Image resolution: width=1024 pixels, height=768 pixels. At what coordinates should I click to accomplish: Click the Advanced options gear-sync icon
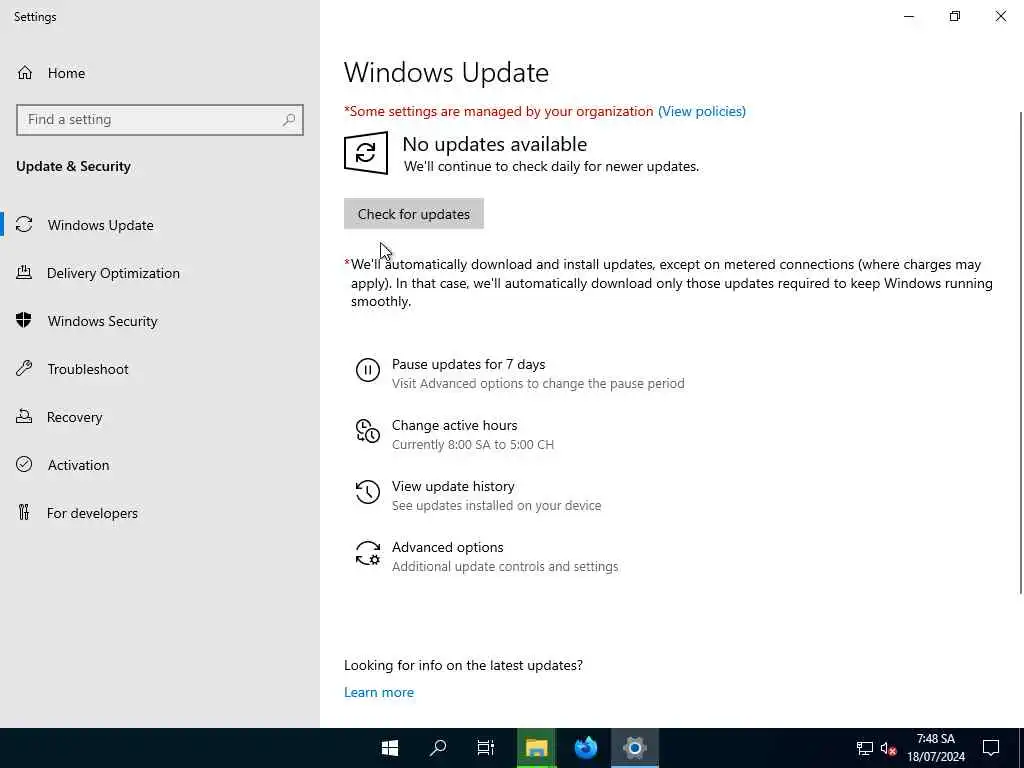(368, 553)
